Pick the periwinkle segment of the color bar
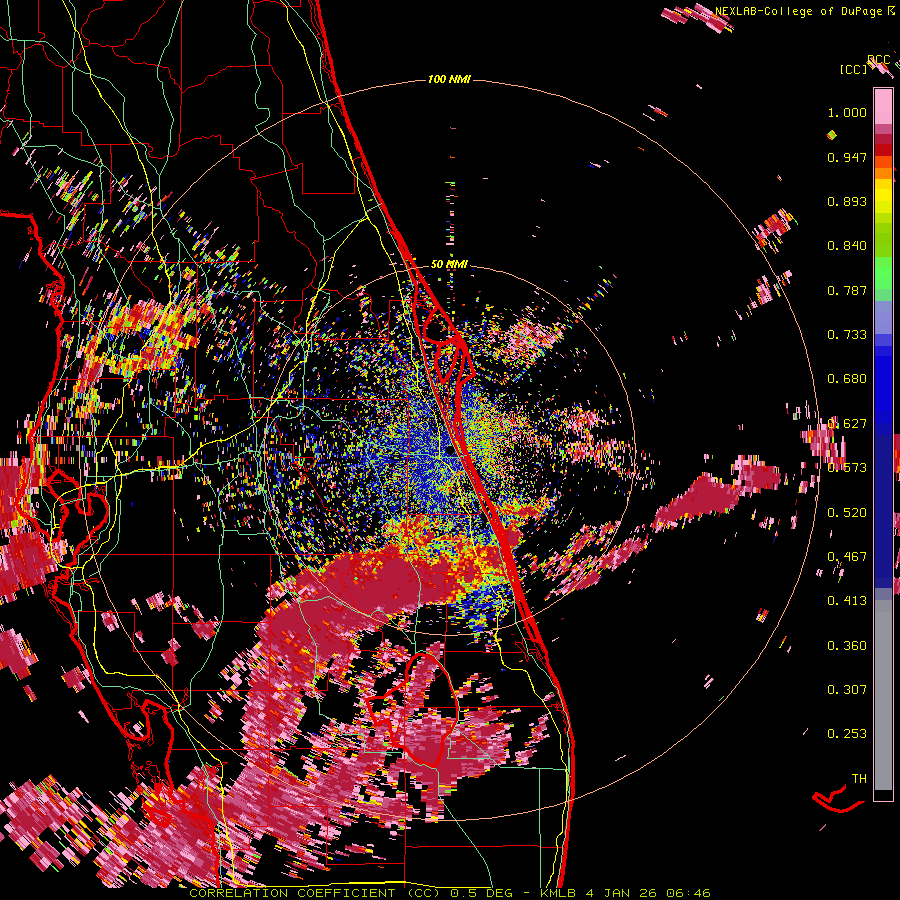The width and height of the screenshot is (900, 900). coord(883,319)
